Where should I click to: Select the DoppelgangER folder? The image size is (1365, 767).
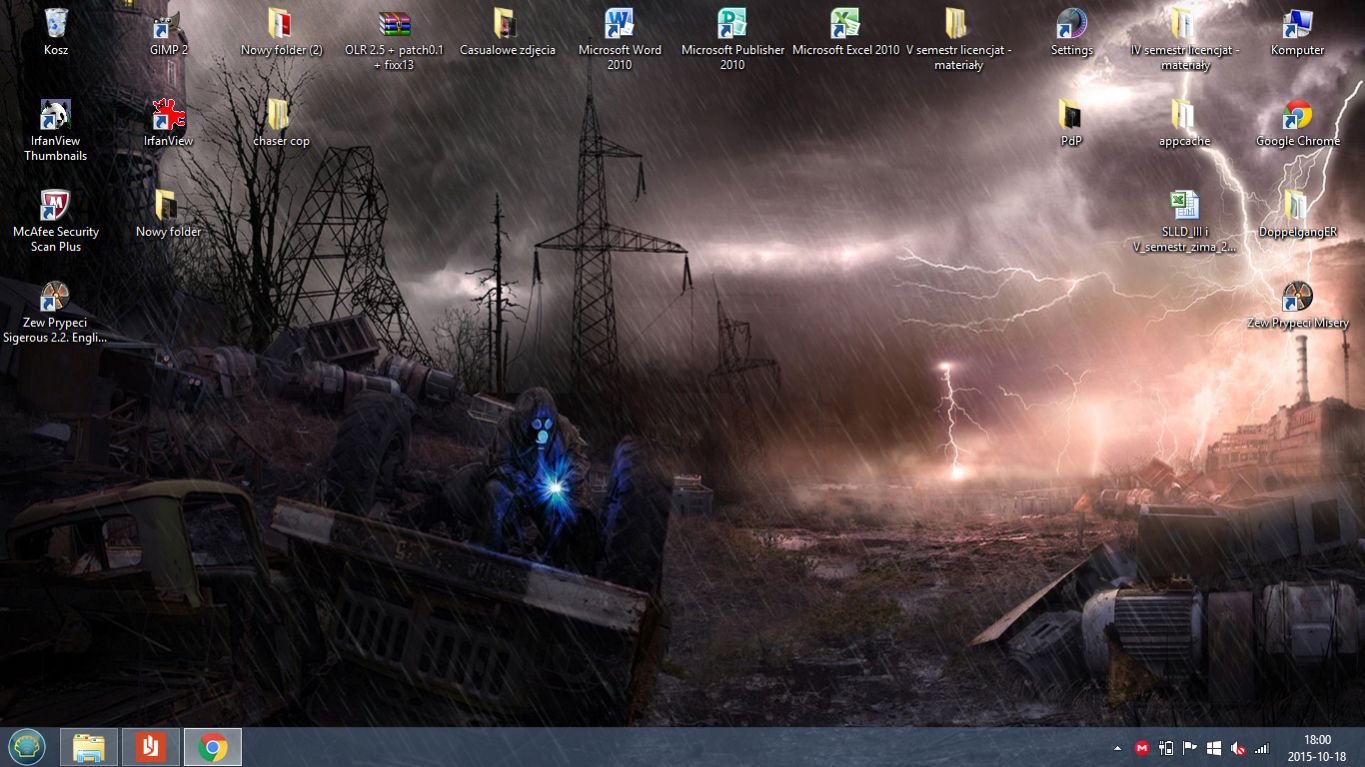(1298, 215)
